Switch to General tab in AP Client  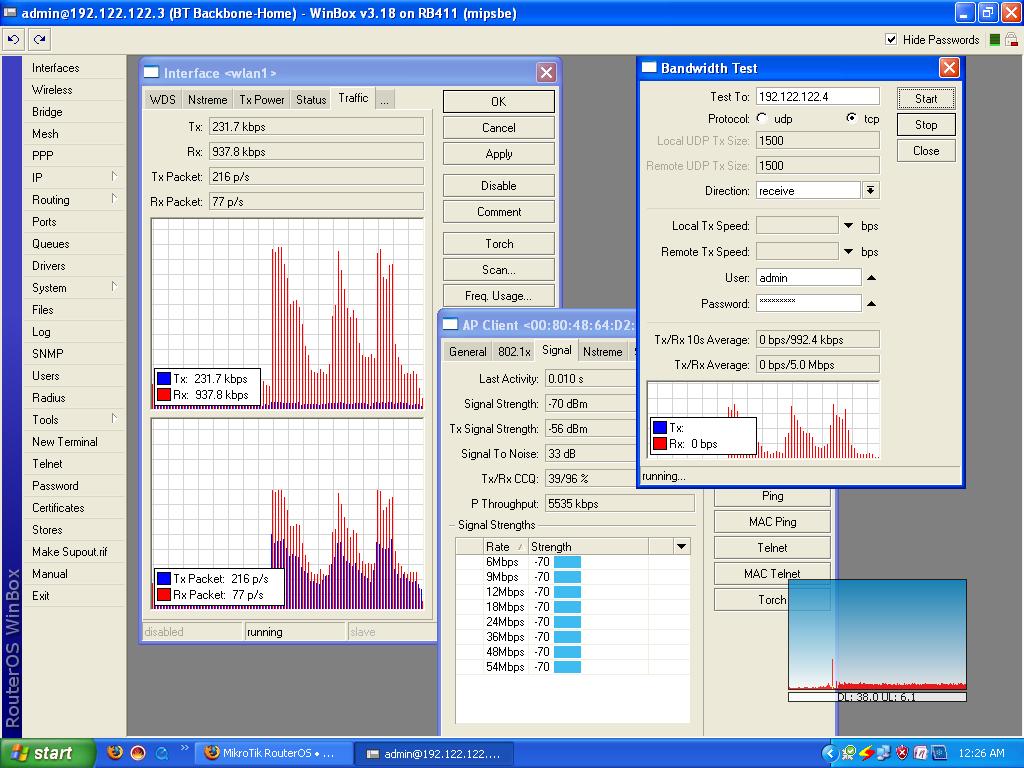click(468, 351)
